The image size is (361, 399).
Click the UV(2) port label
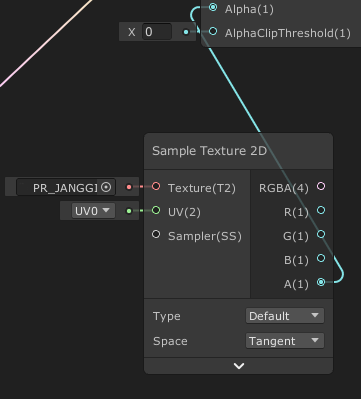point(184,212)
